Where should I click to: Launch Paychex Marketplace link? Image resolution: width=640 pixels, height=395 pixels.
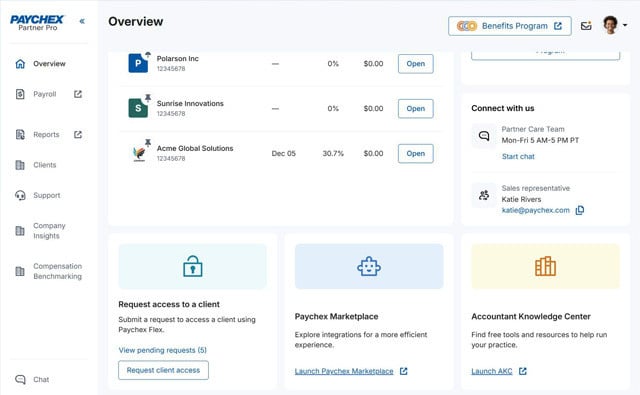pyautogui.click(x=344, y=371)
